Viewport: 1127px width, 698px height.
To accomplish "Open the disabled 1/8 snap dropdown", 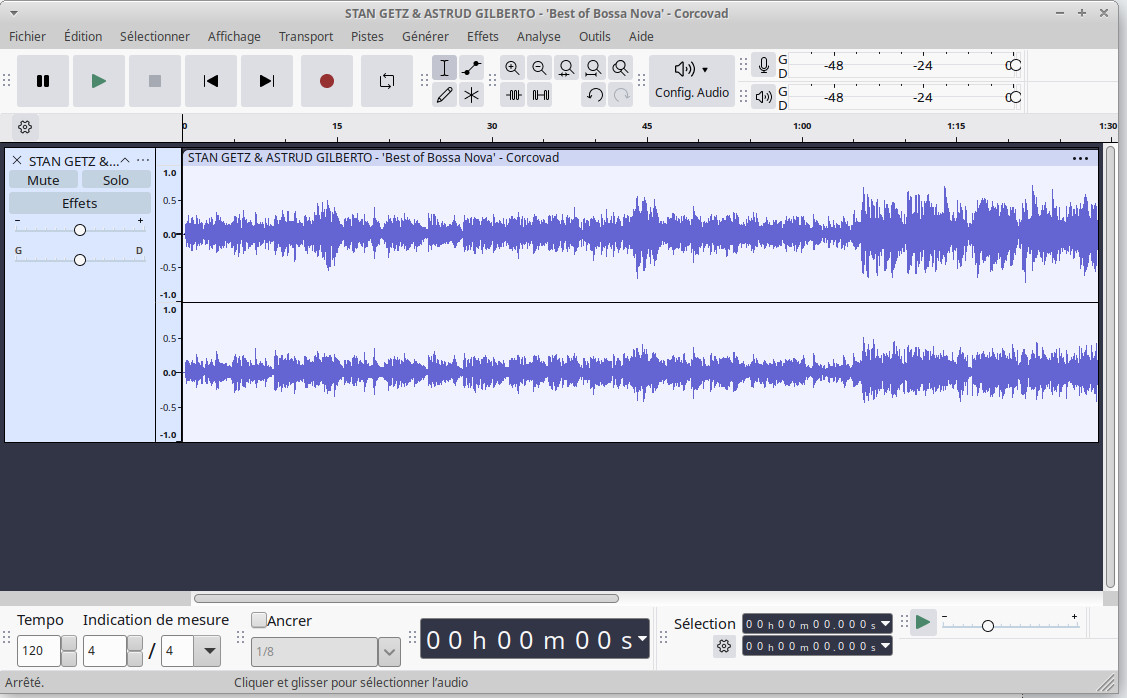I will tap(389, 652).
